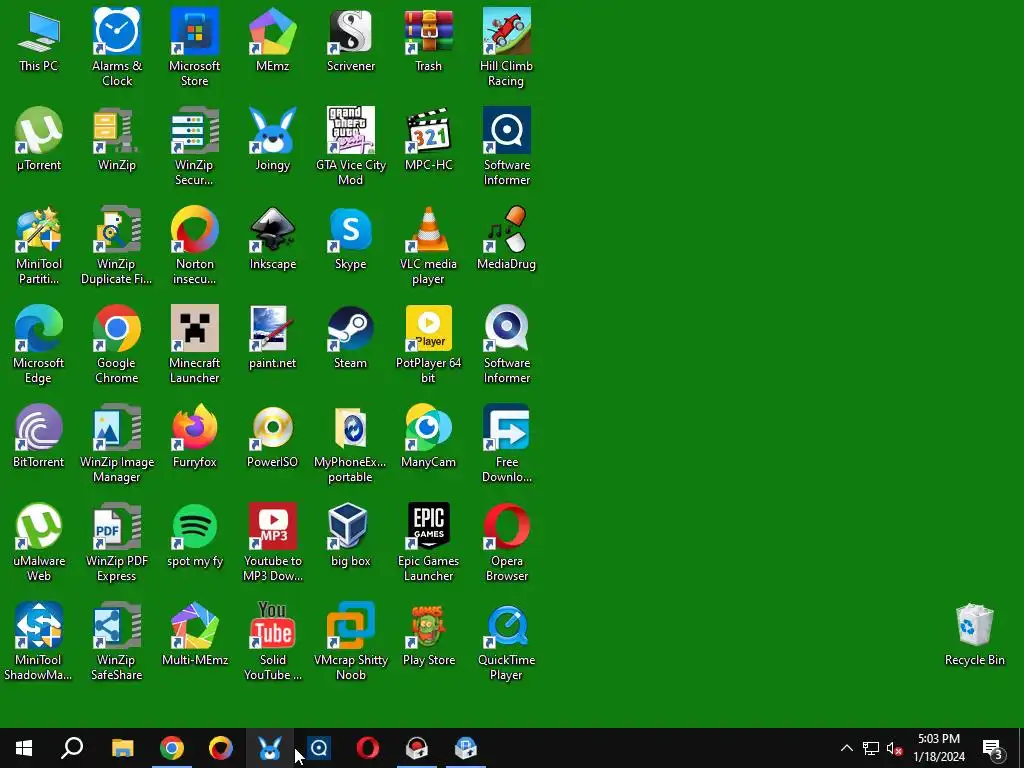Open the Windows Start menu
Screen dimensions: 1024x768
coord(24,748)
